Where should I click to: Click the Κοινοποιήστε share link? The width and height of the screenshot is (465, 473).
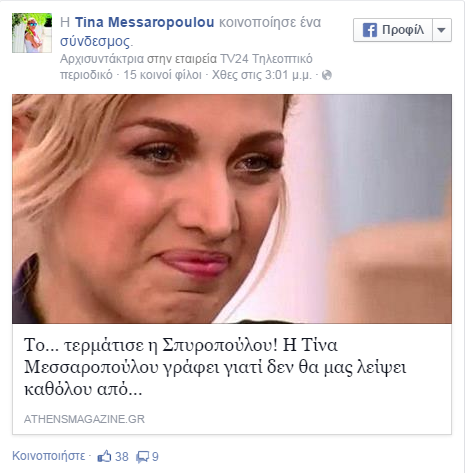[x=49, y=456]
